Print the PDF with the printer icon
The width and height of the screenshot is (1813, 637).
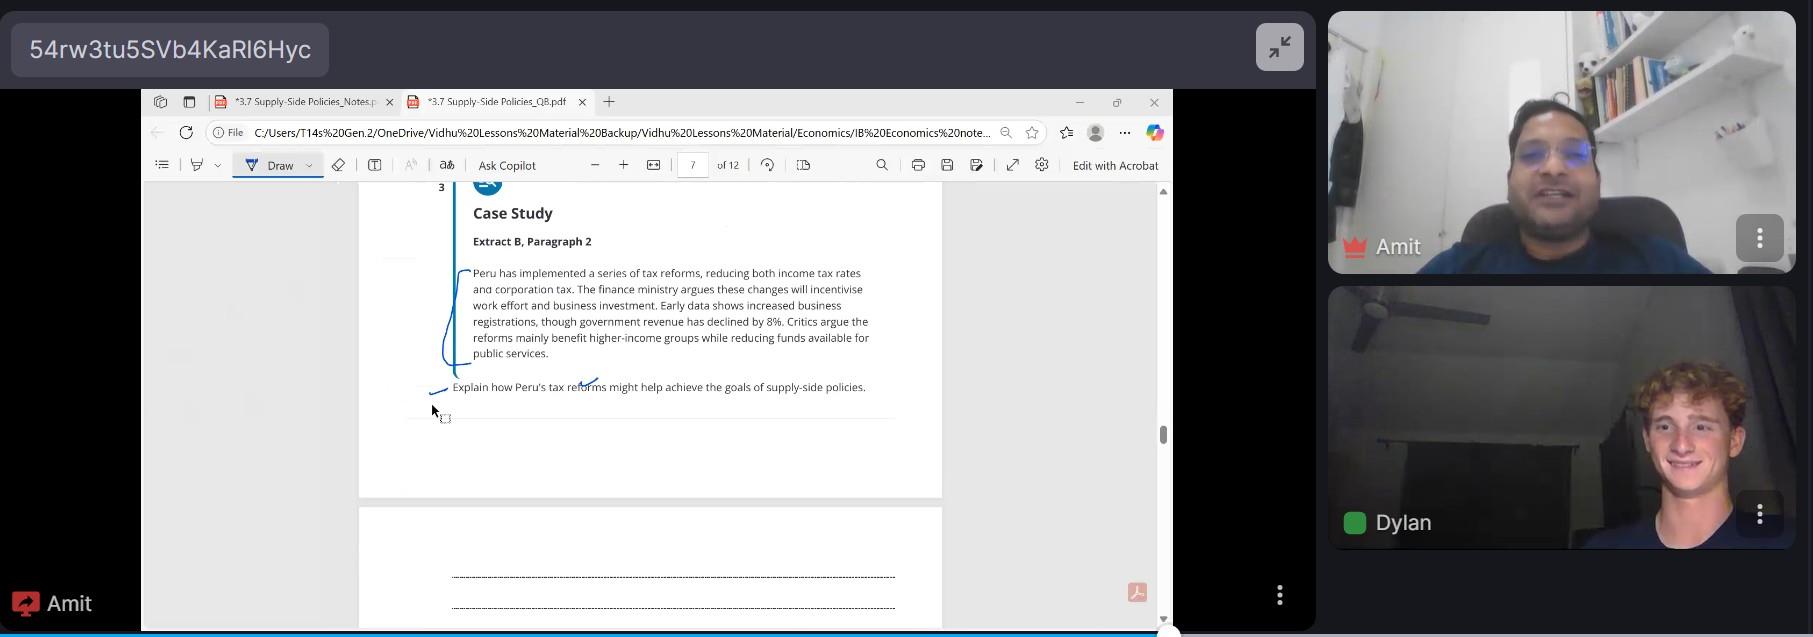coord(917,165)
